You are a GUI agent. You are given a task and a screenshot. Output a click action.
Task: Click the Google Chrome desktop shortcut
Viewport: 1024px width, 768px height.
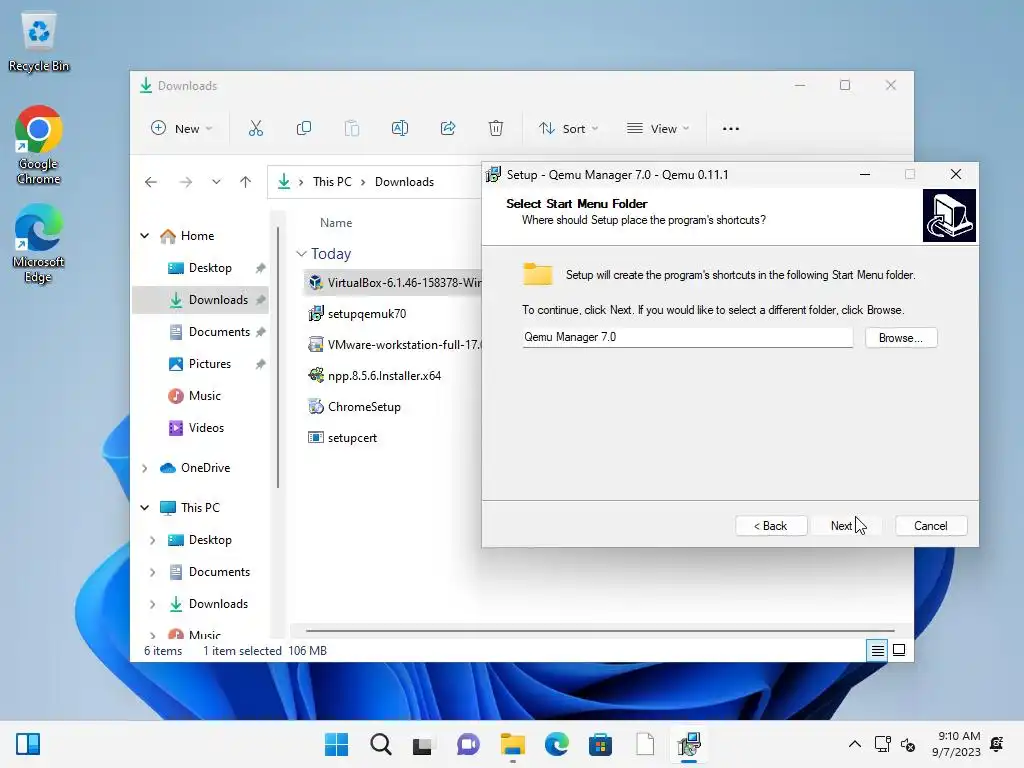coord(39,146)
